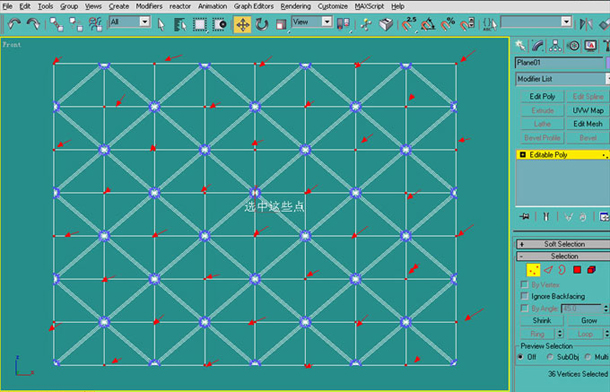Select the Bind to Space Warp tool

tap(95, 24)
